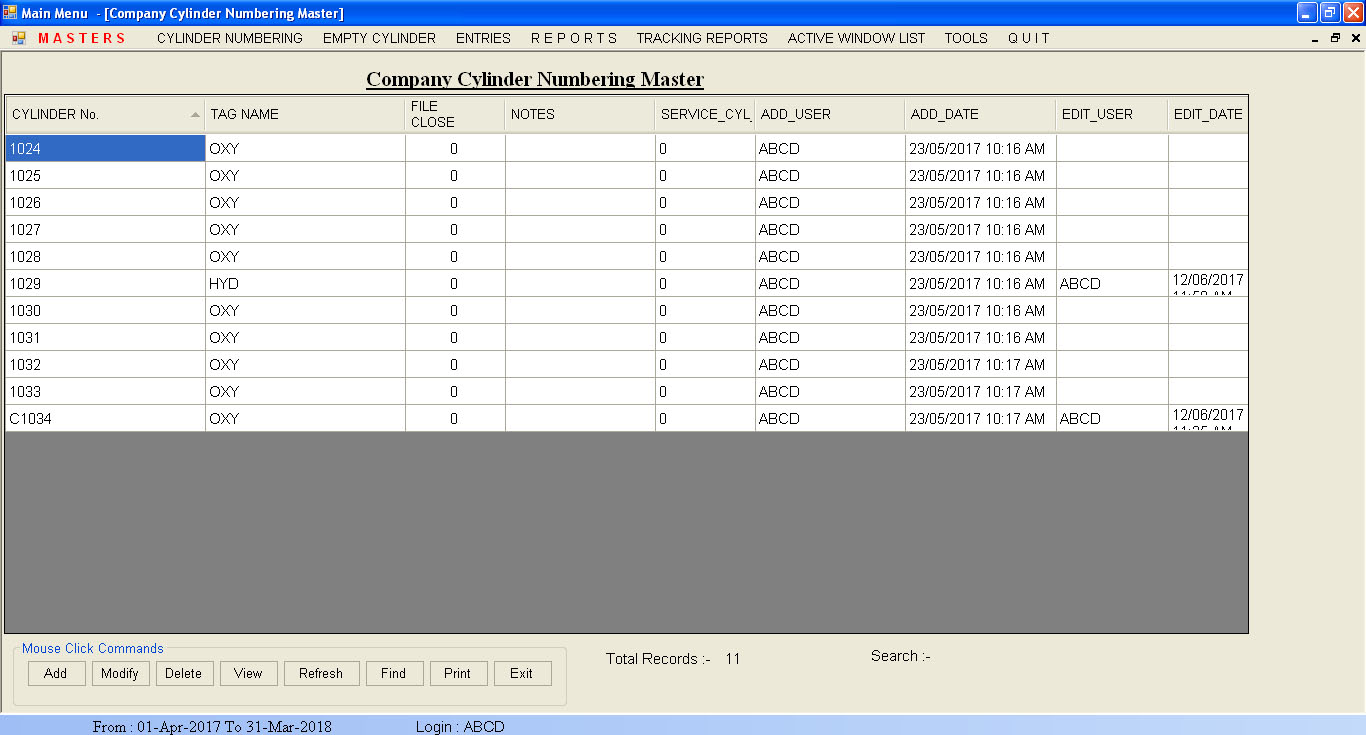1366x735 pixels.
Task: Open the TRACKING REPORTS menu
Action: (x=702, y=38)
